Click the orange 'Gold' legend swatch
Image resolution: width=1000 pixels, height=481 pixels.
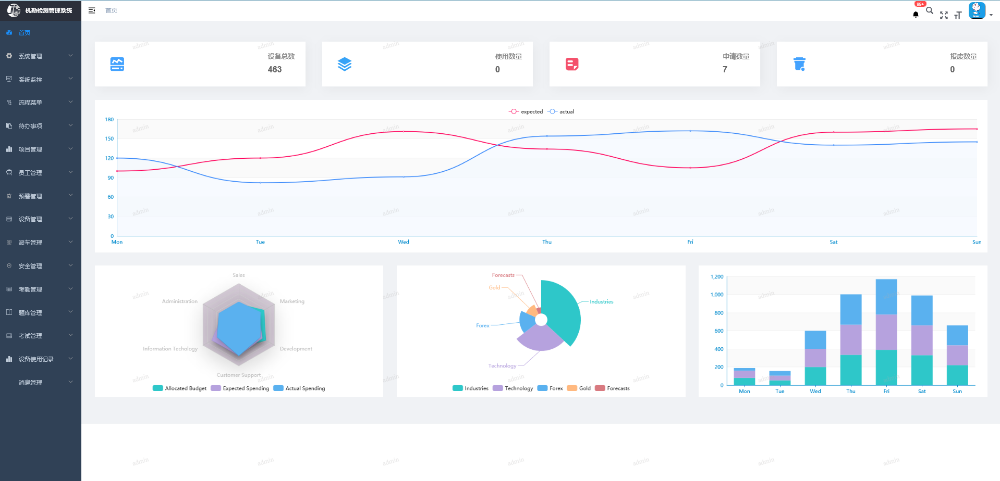(x=572, y=388)
